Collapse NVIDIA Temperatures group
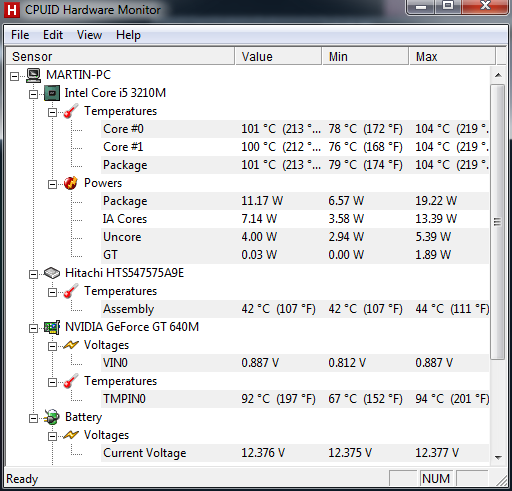Viewport: 512px width, 491px height. point(52,383)
